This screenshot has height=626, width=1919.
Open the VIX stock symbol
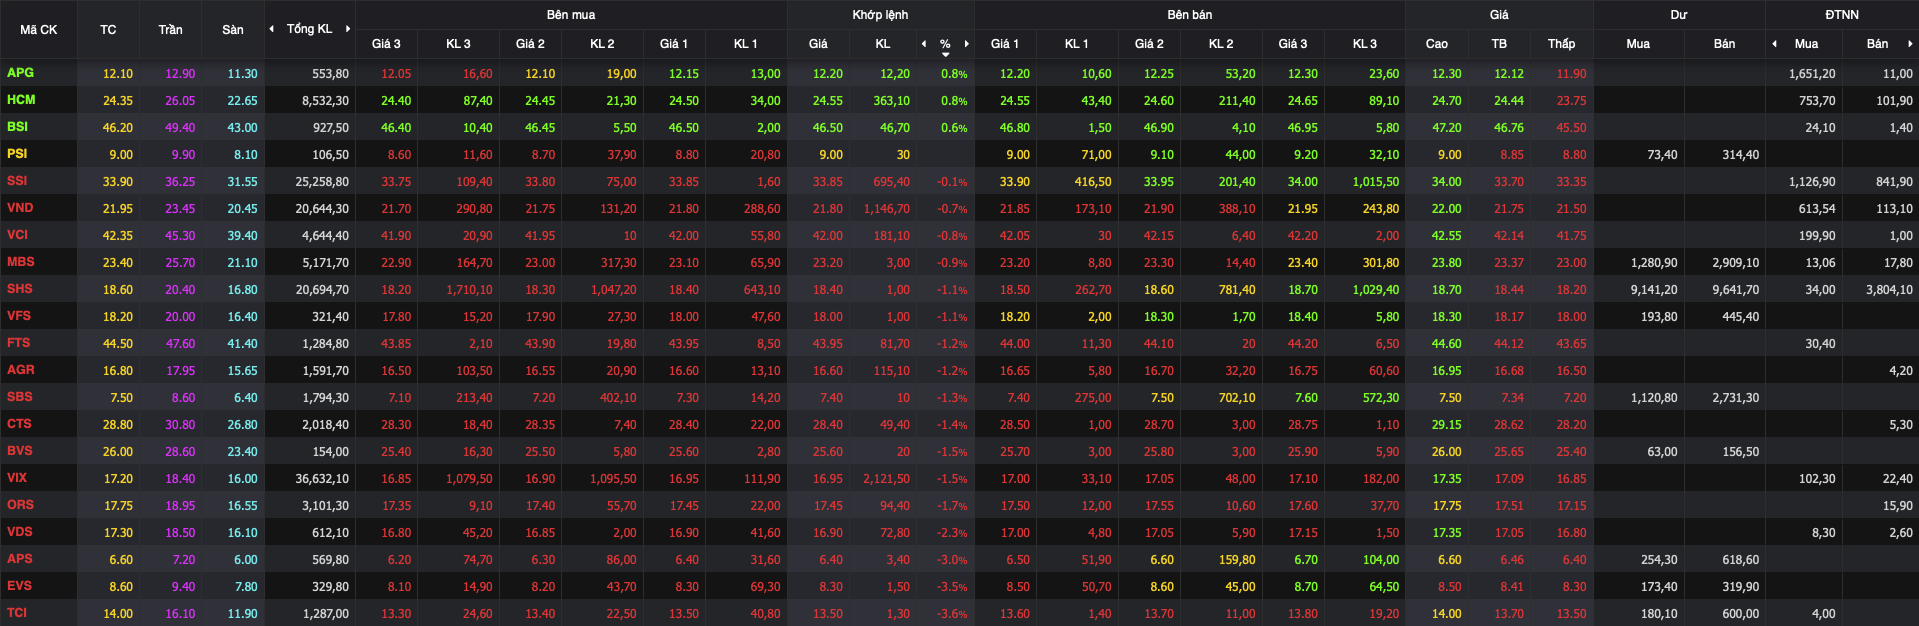[x=16, y=478]
